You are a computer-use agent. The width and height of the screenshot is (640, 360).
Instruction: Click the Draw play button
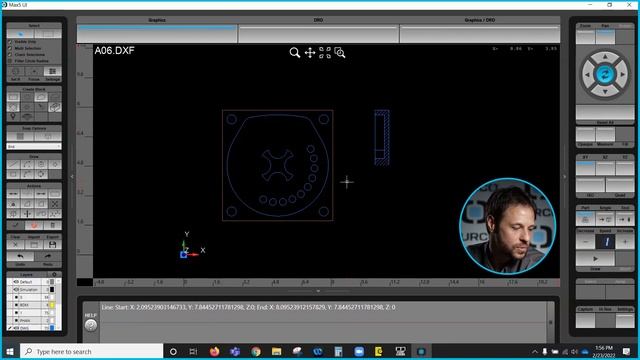pyautogui.click(x=595, y=259)
